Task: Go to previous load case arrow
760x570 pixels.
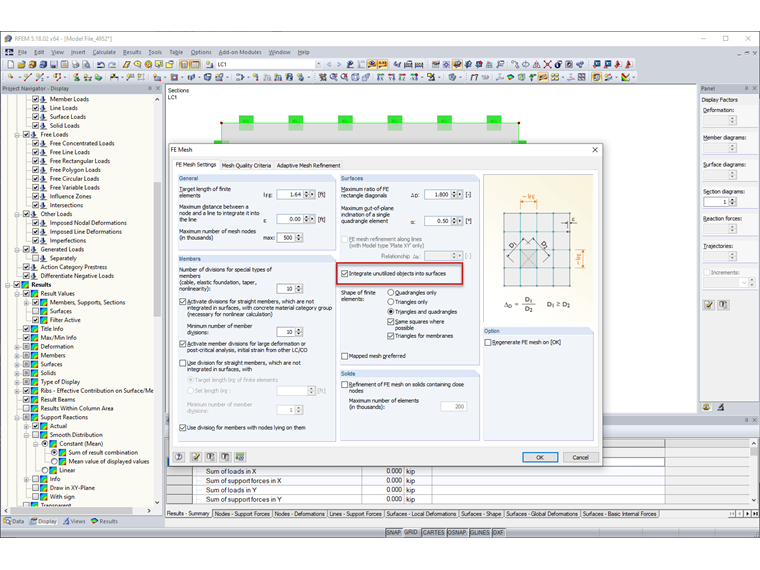Action: point(329,64)
